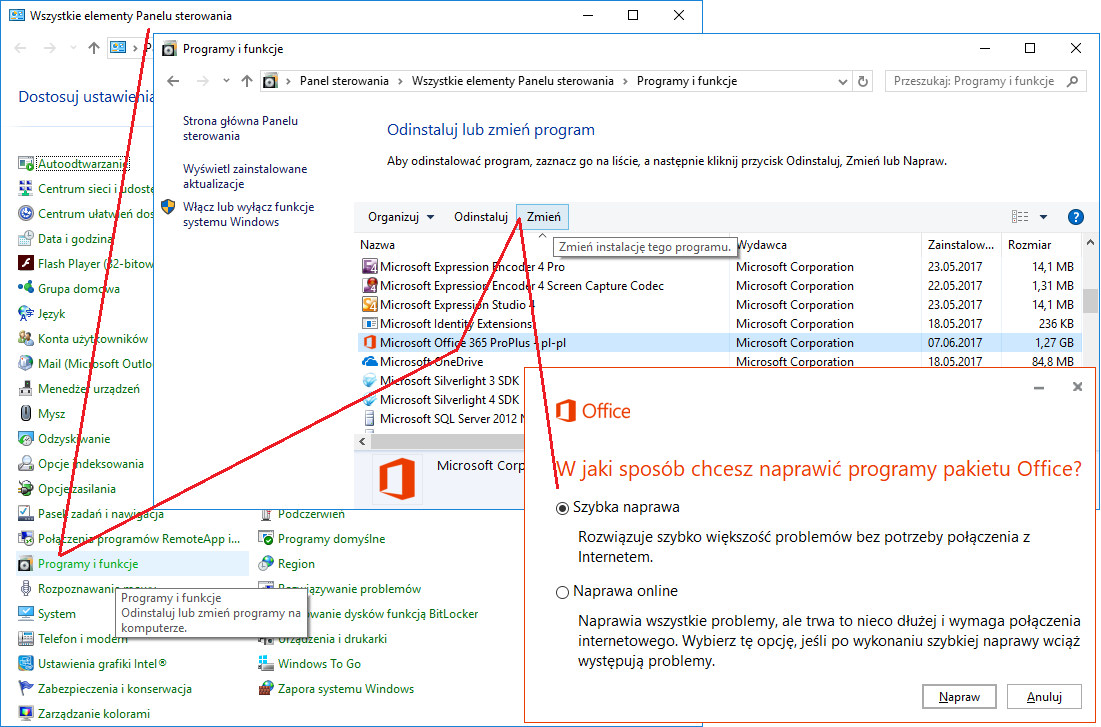Open Wyświetl zainstalowane aktualizacje link
This screenshot has width=1101, height=727.
coord(245,176)
